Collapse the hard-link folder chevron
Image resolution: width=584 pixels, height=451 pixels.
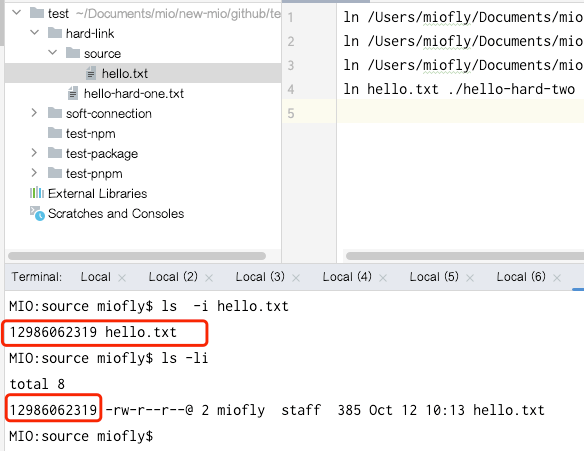tap(35, 33)
